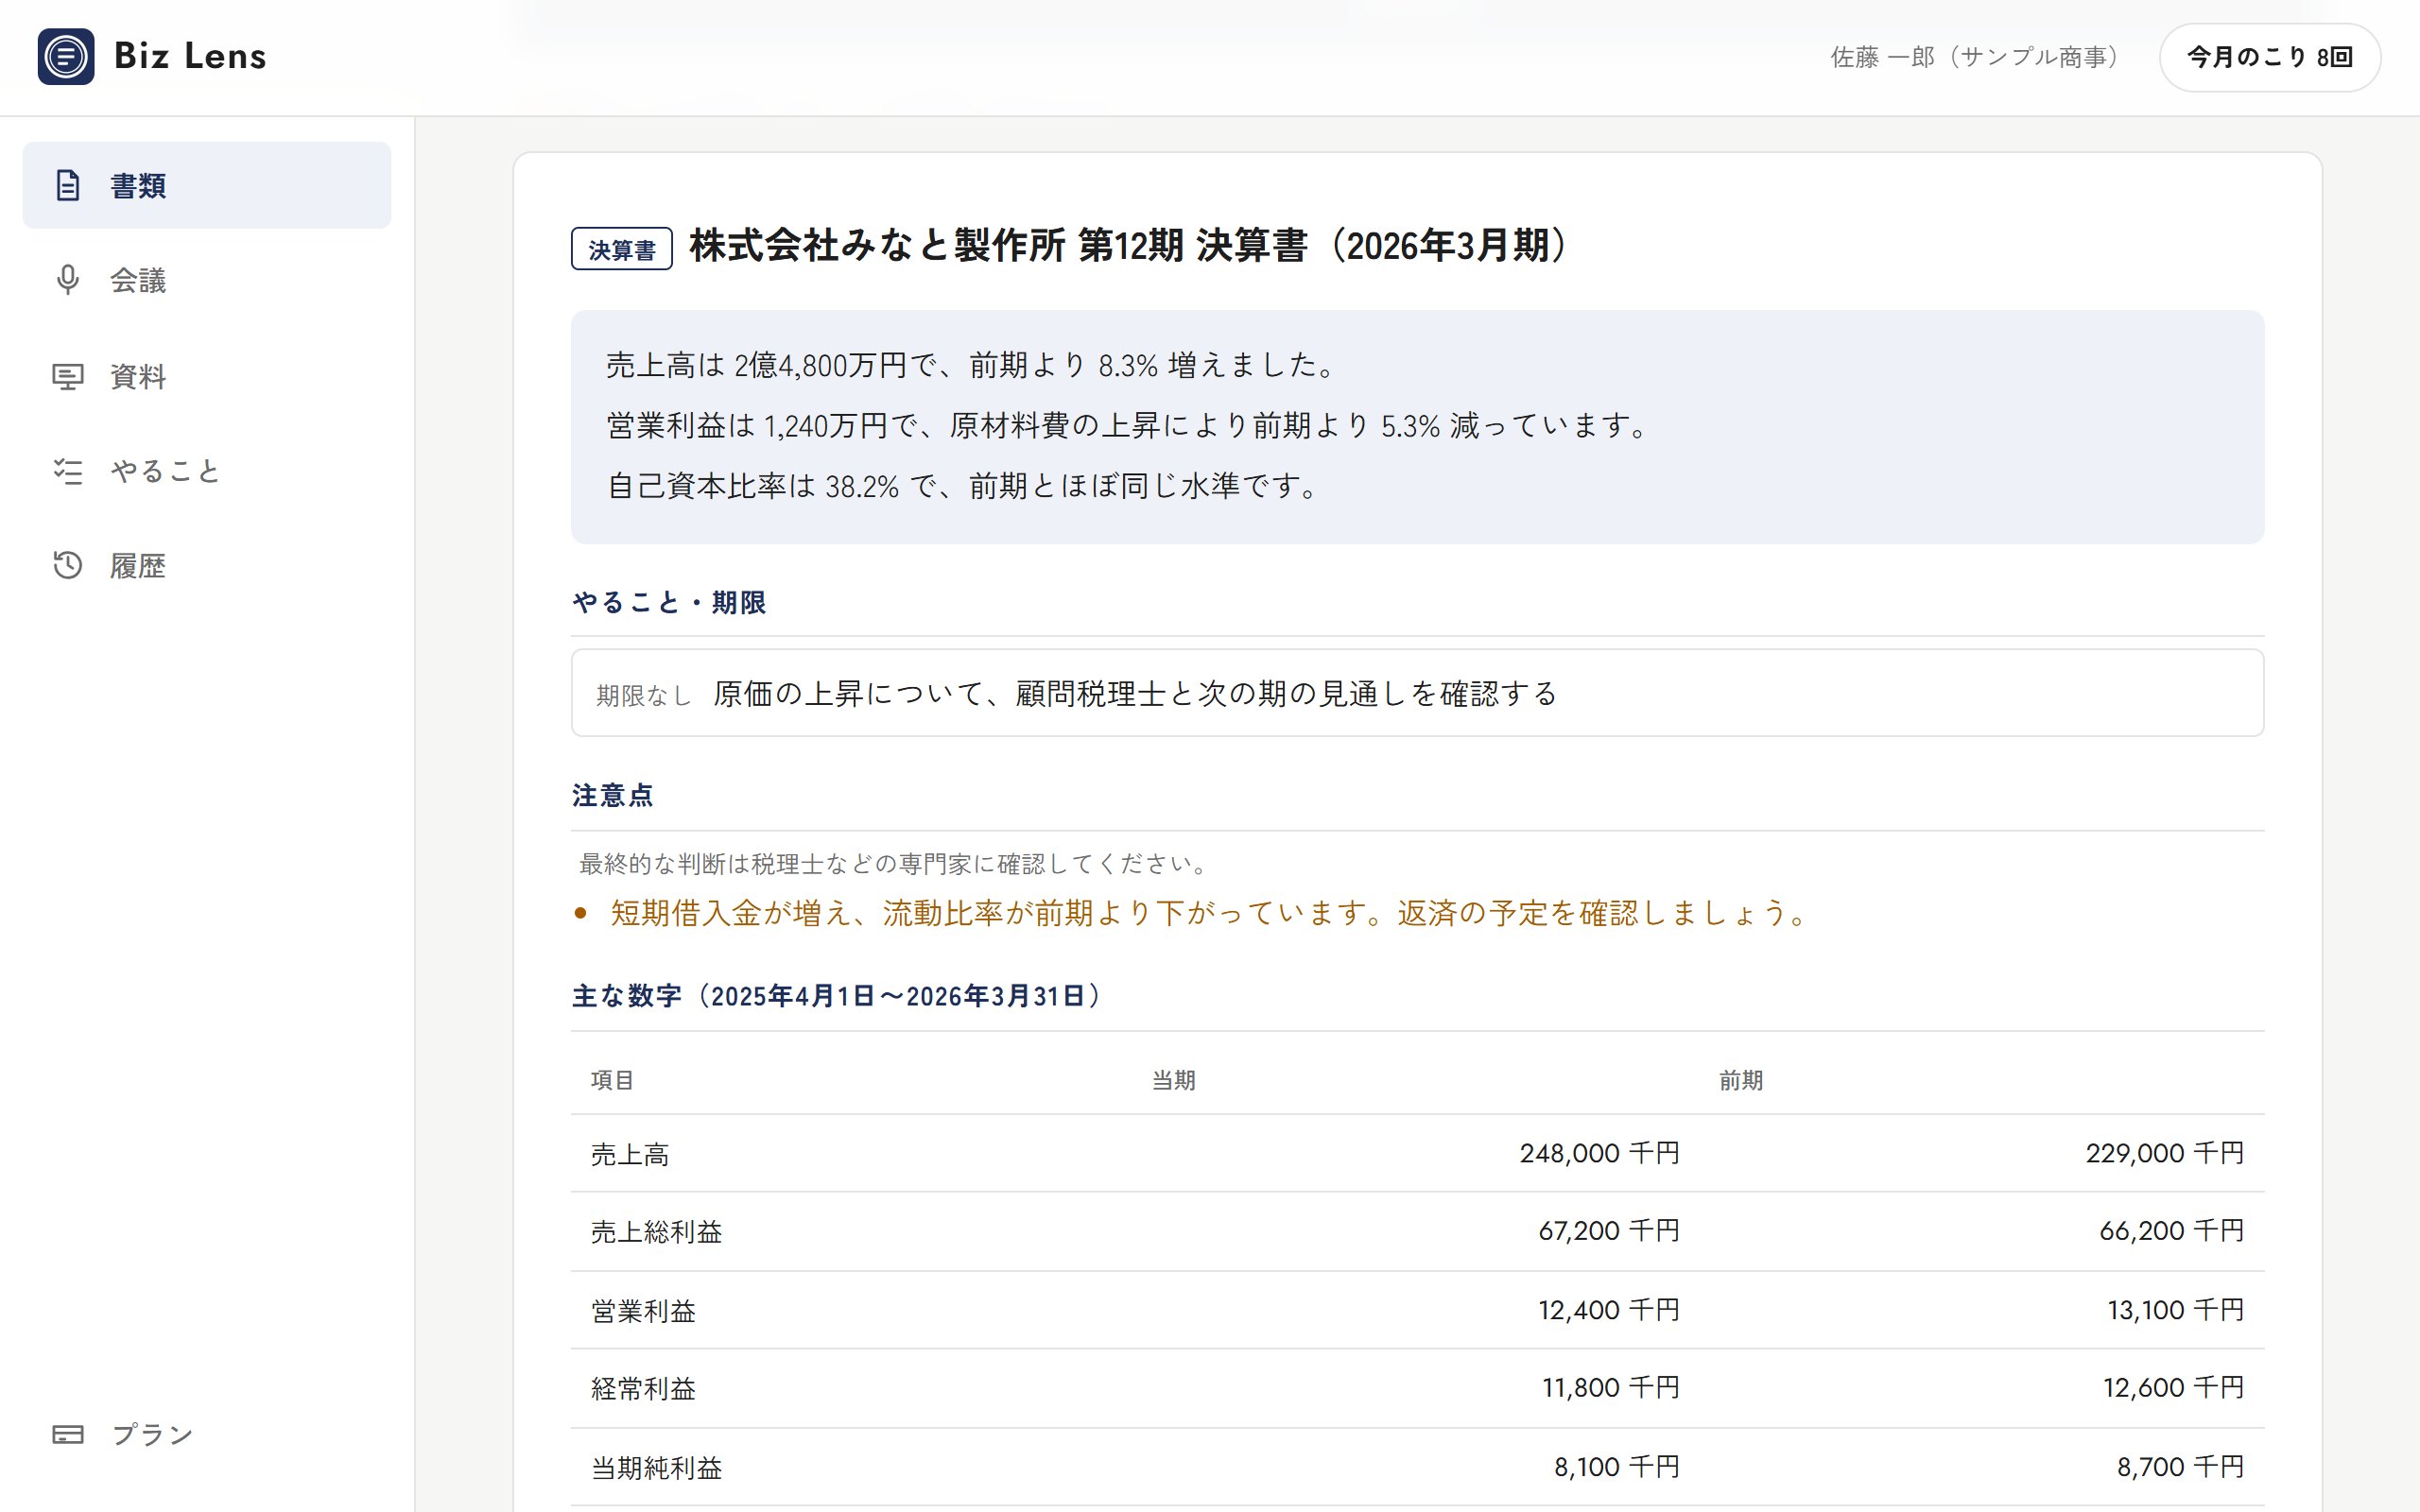
Task: Click the Biz Lens brand name
Action: (190, 56)
